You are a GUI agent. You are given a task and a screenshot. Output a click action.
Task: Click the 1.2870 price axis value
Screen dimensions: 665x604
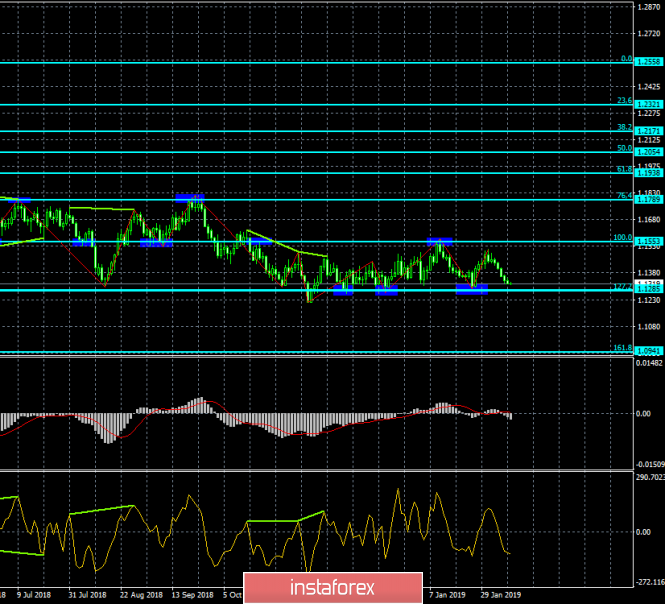[649, 7]
